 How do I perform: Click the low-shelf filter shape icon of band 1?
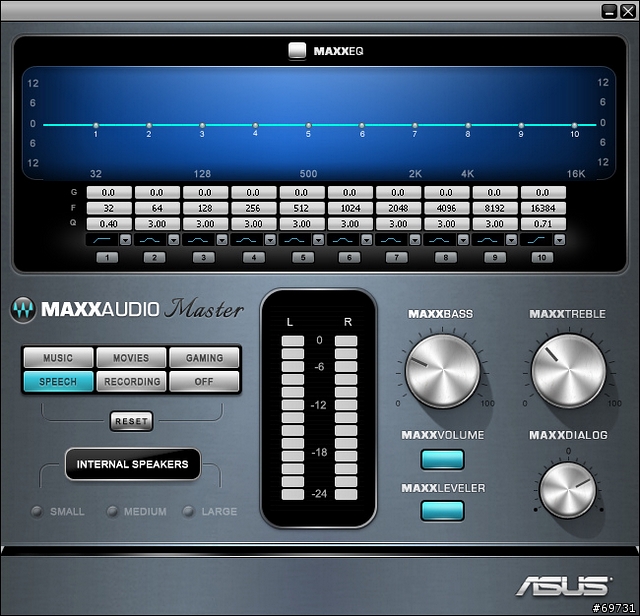coord(102,240)
